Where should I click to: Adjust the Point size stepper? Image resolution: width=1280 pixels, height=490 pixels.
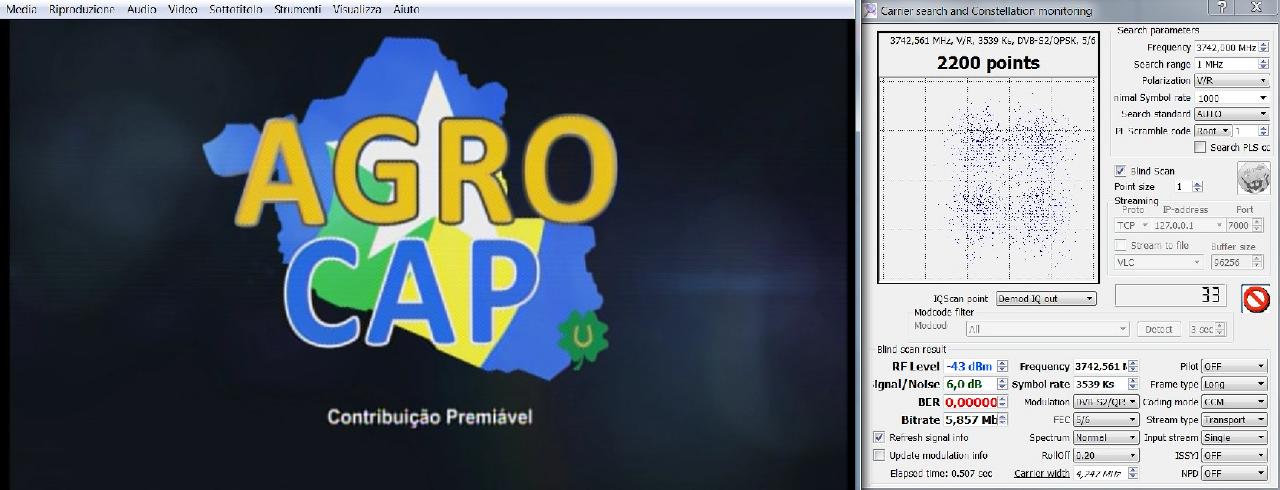pos(1198,187)
